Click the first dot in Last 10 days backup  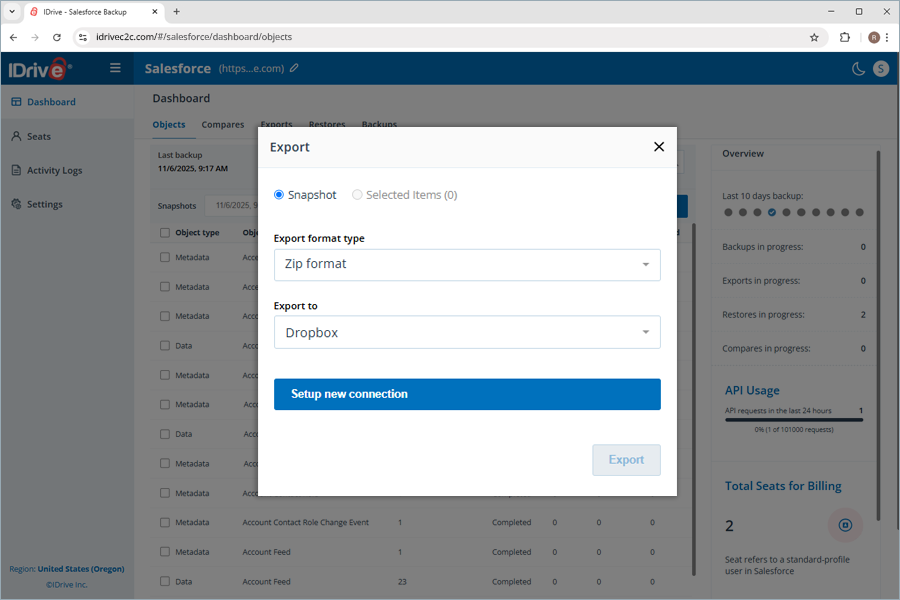(x=728, y=212)
